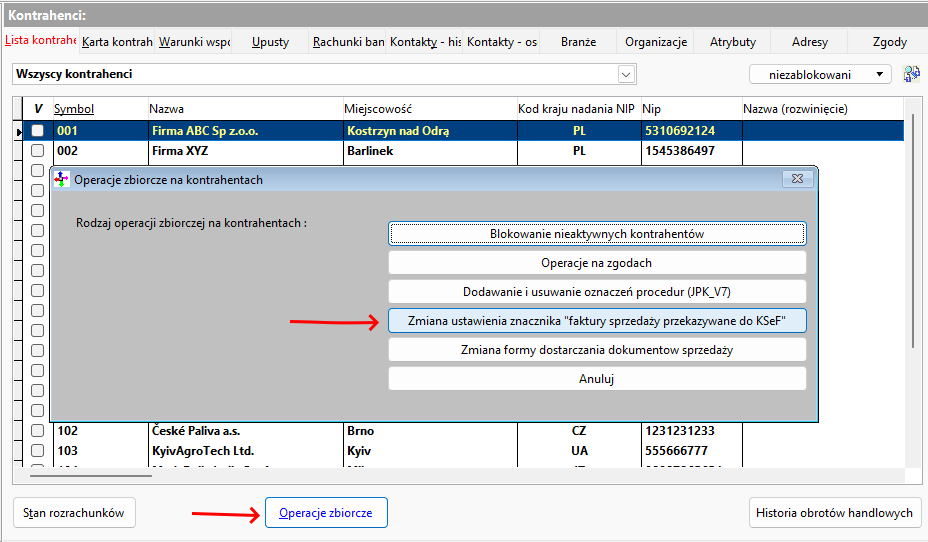928x542 pixels.
Task: Tick the checkbox for contractor 002
Action: coord(38,151)
